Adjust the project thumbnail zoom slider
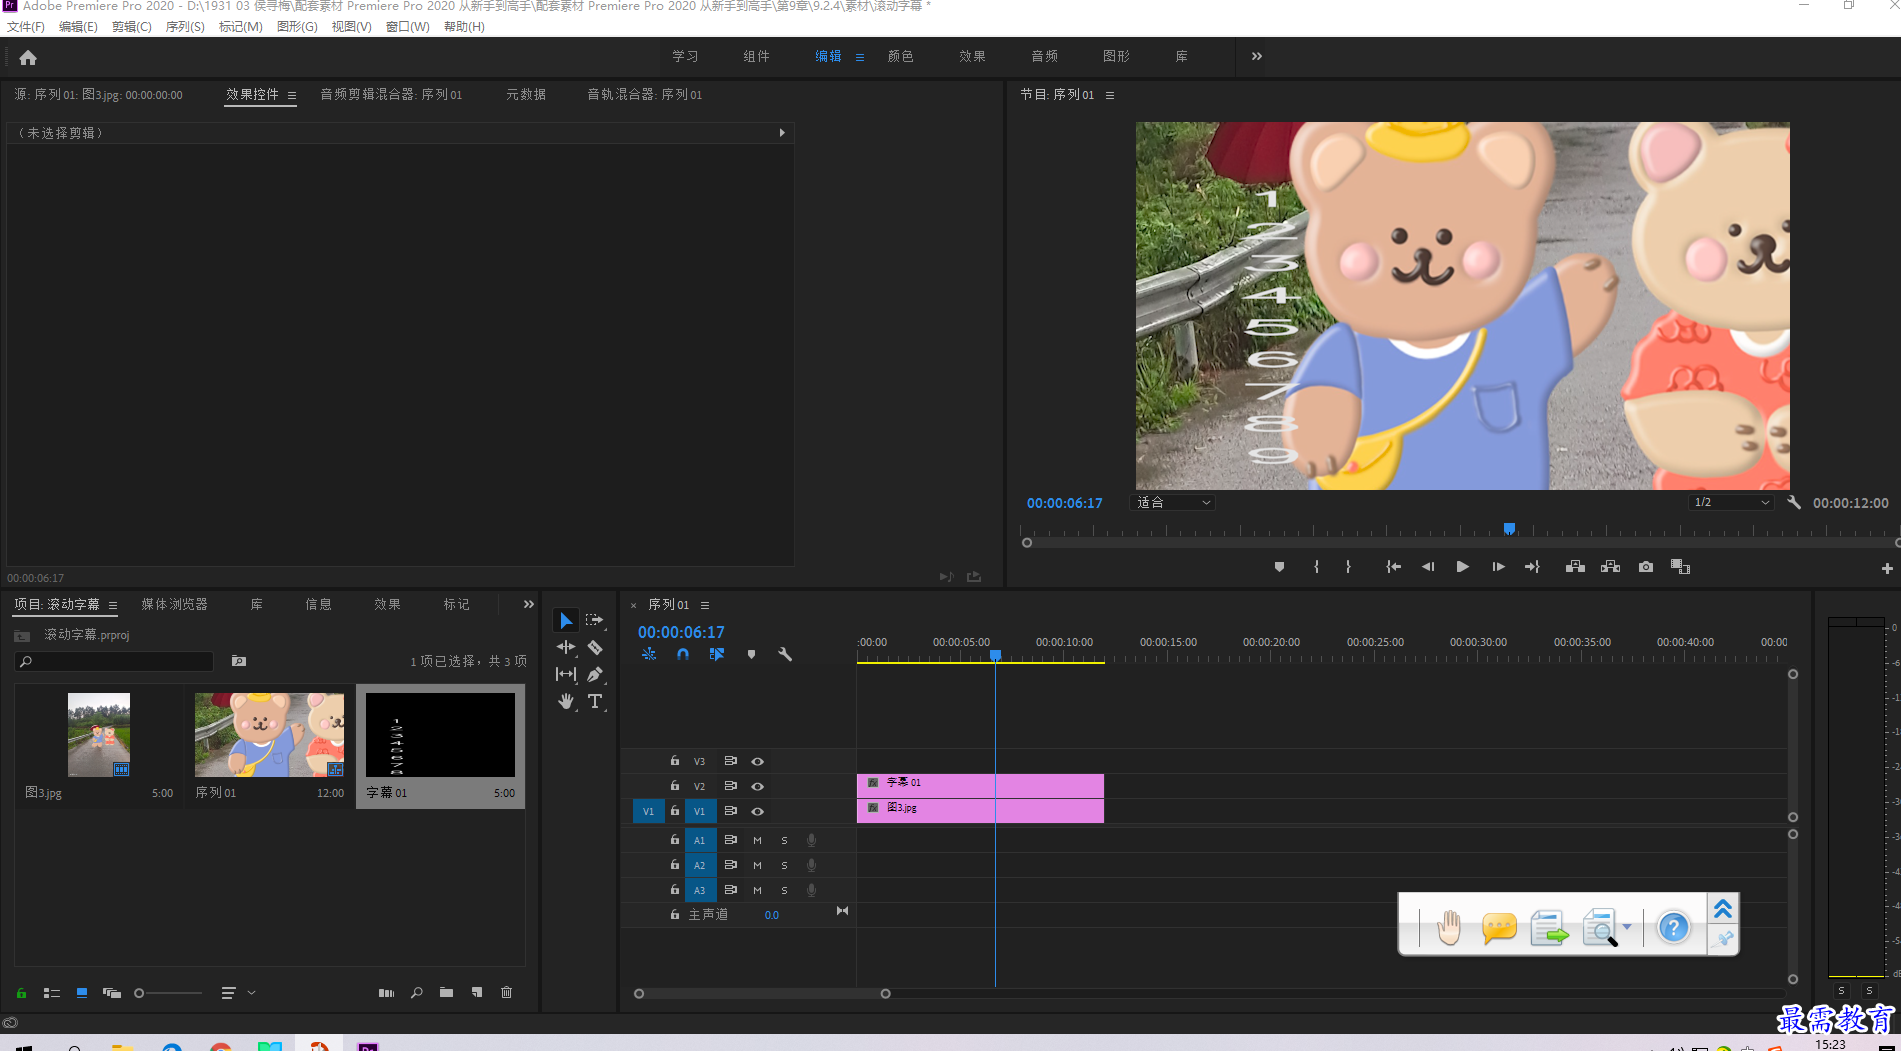The width and height of the screenshot is (1901, 1051). (168, 993)
